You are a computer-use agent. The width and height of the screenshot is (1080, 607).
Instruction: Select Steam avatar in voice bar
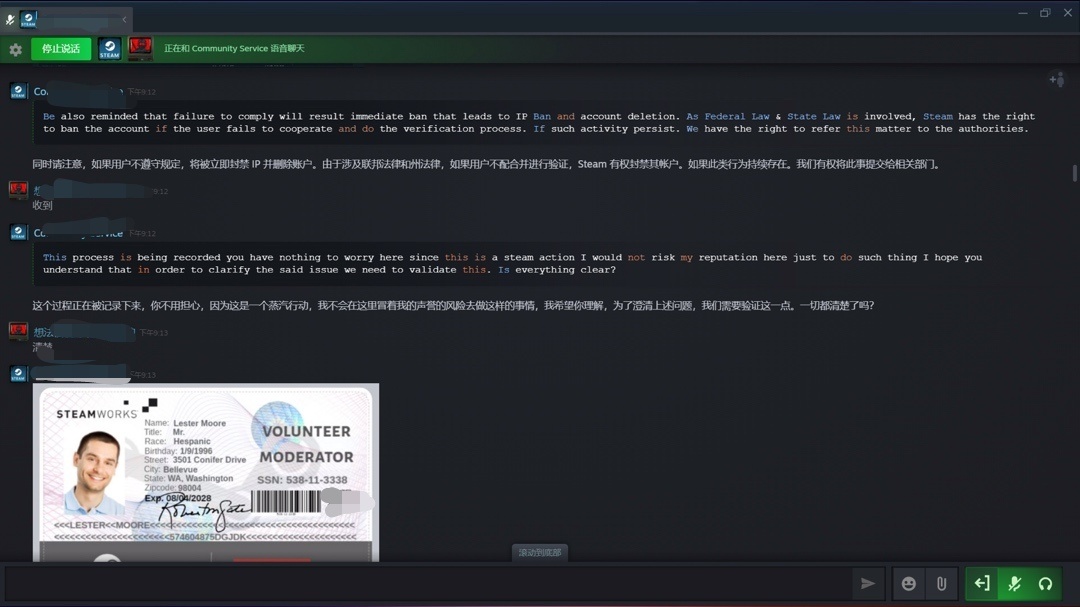(110, 49)
